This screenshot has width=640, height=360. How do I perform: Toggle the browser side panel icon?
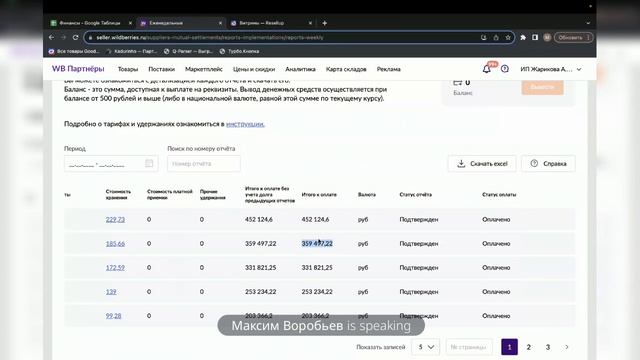click(535, 37)
